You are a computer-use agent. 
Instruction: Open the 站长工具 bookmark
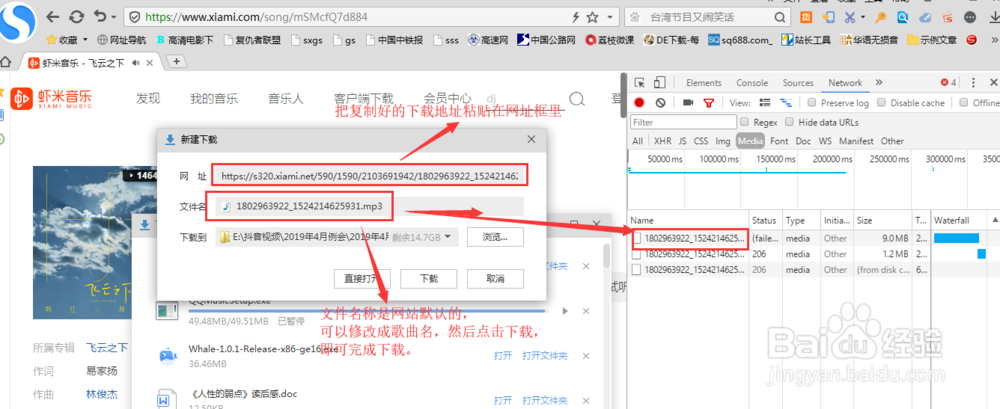click(805, 40)
